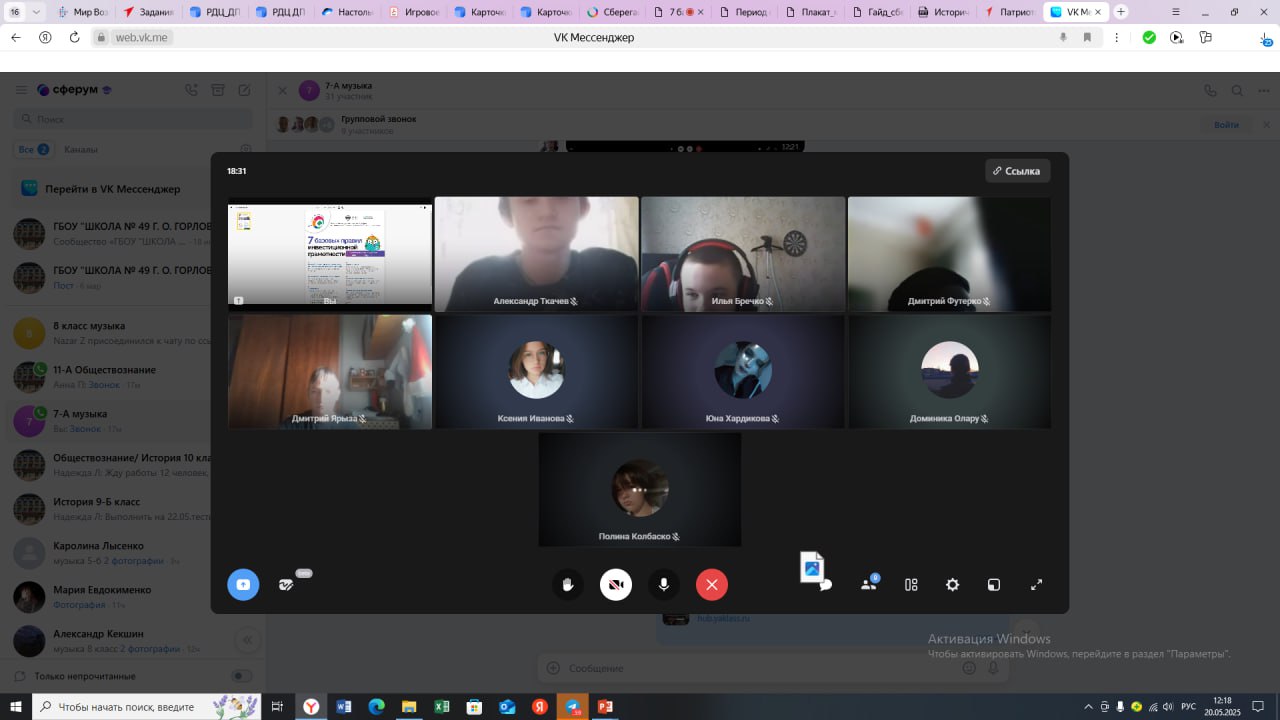Image resolution: width=1280 pixels, height=720 pixels.
Task: Click the web.vk.me address bar
Action: [140, 37]
